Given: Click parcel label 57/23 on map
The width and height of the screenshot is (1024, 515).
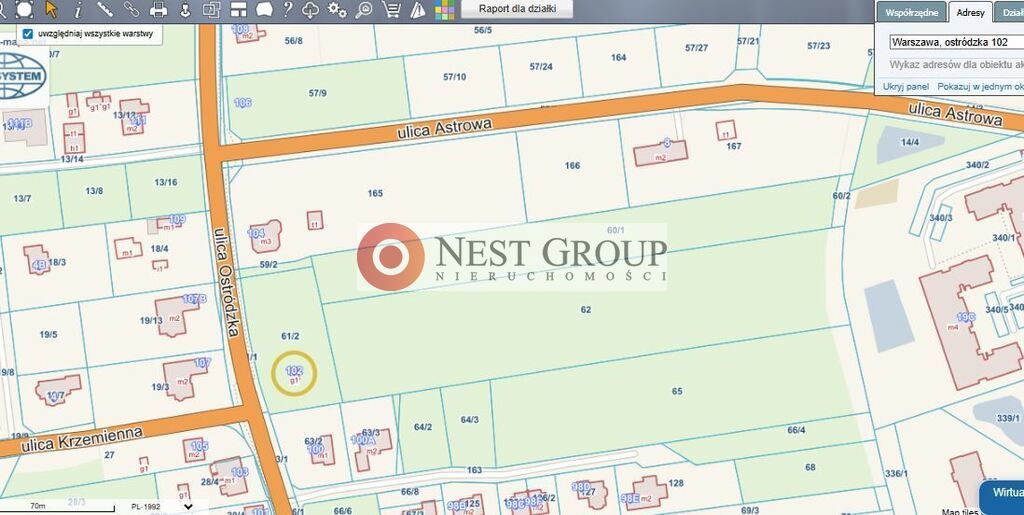Looking at the screenshot, I should pos(818,46).
